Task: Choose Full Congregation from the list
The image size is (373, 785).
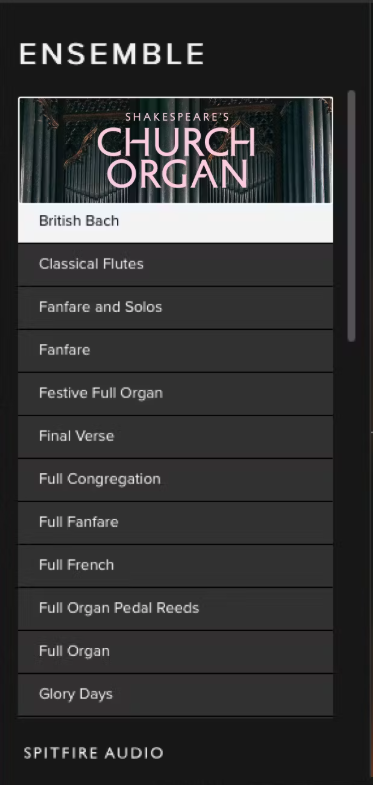Action: [175, 480]
